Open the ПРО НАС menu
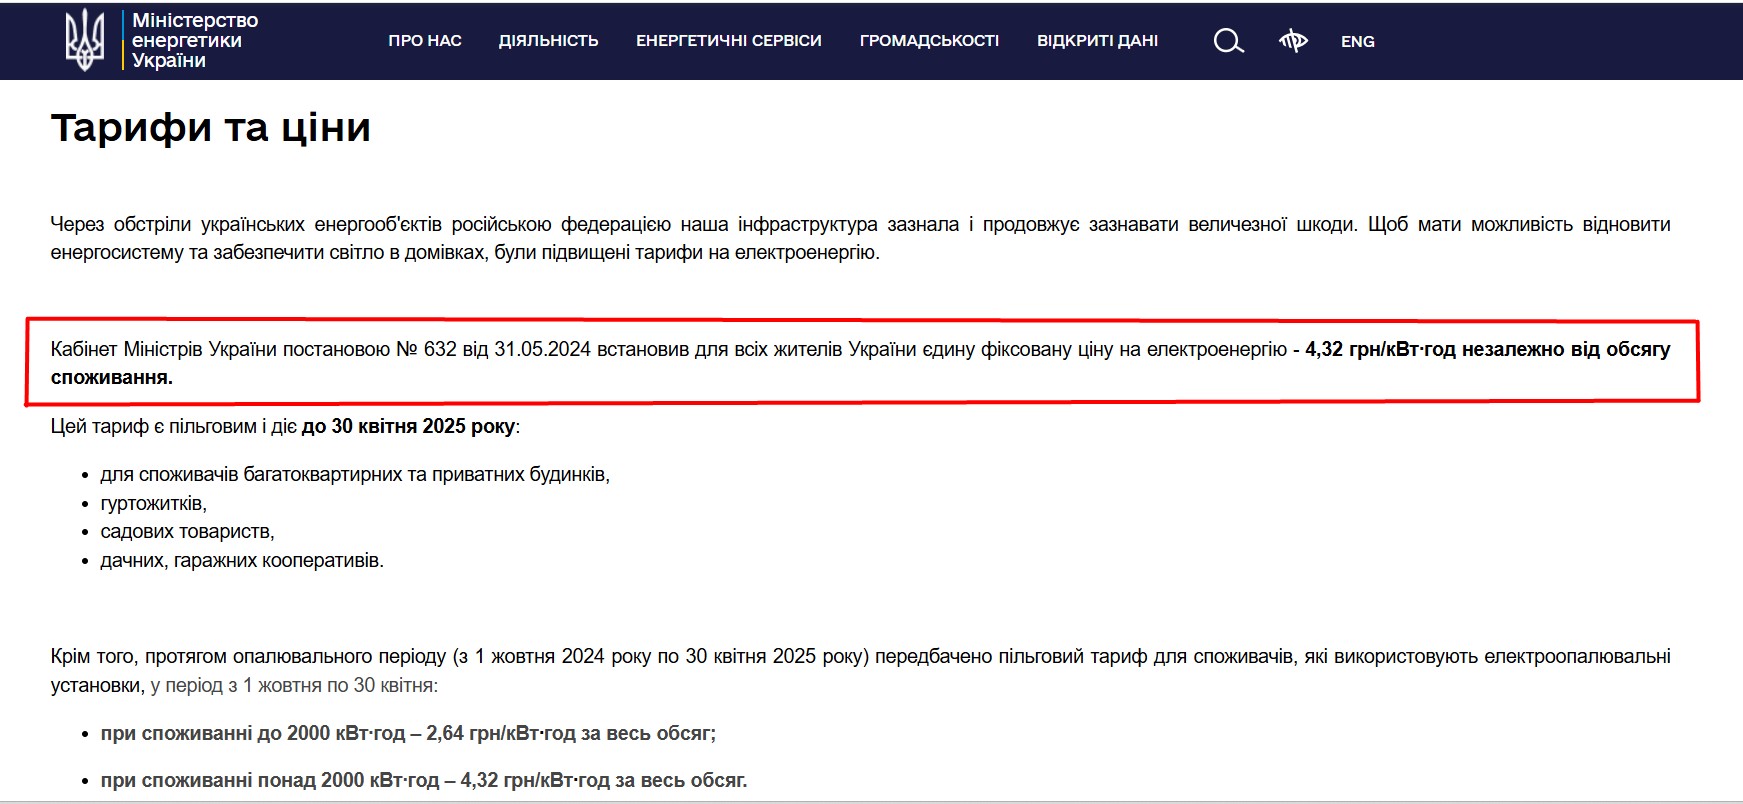This screenshot has height=804, width=1743. tap(425, 41)
